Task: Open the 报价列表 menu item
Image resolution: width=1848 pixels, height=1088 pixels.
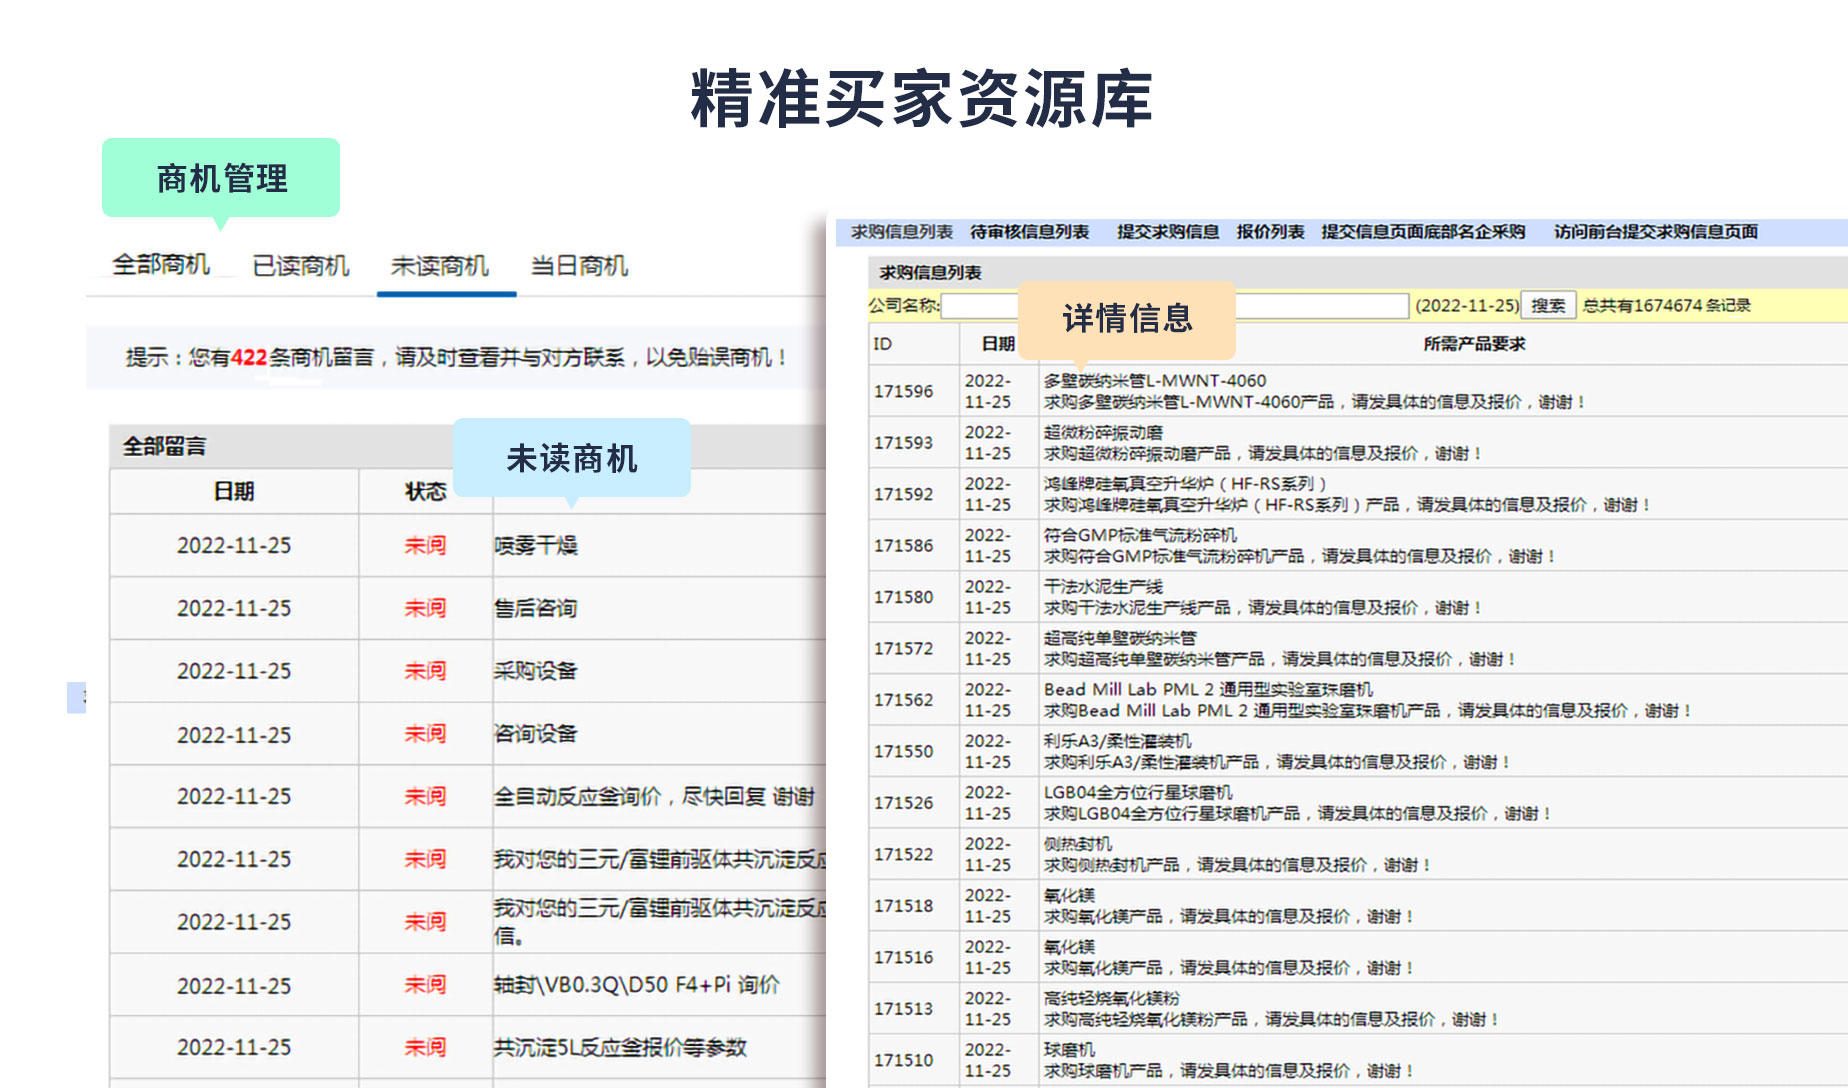Action: pyautogui.click(x=1270, y=232)
